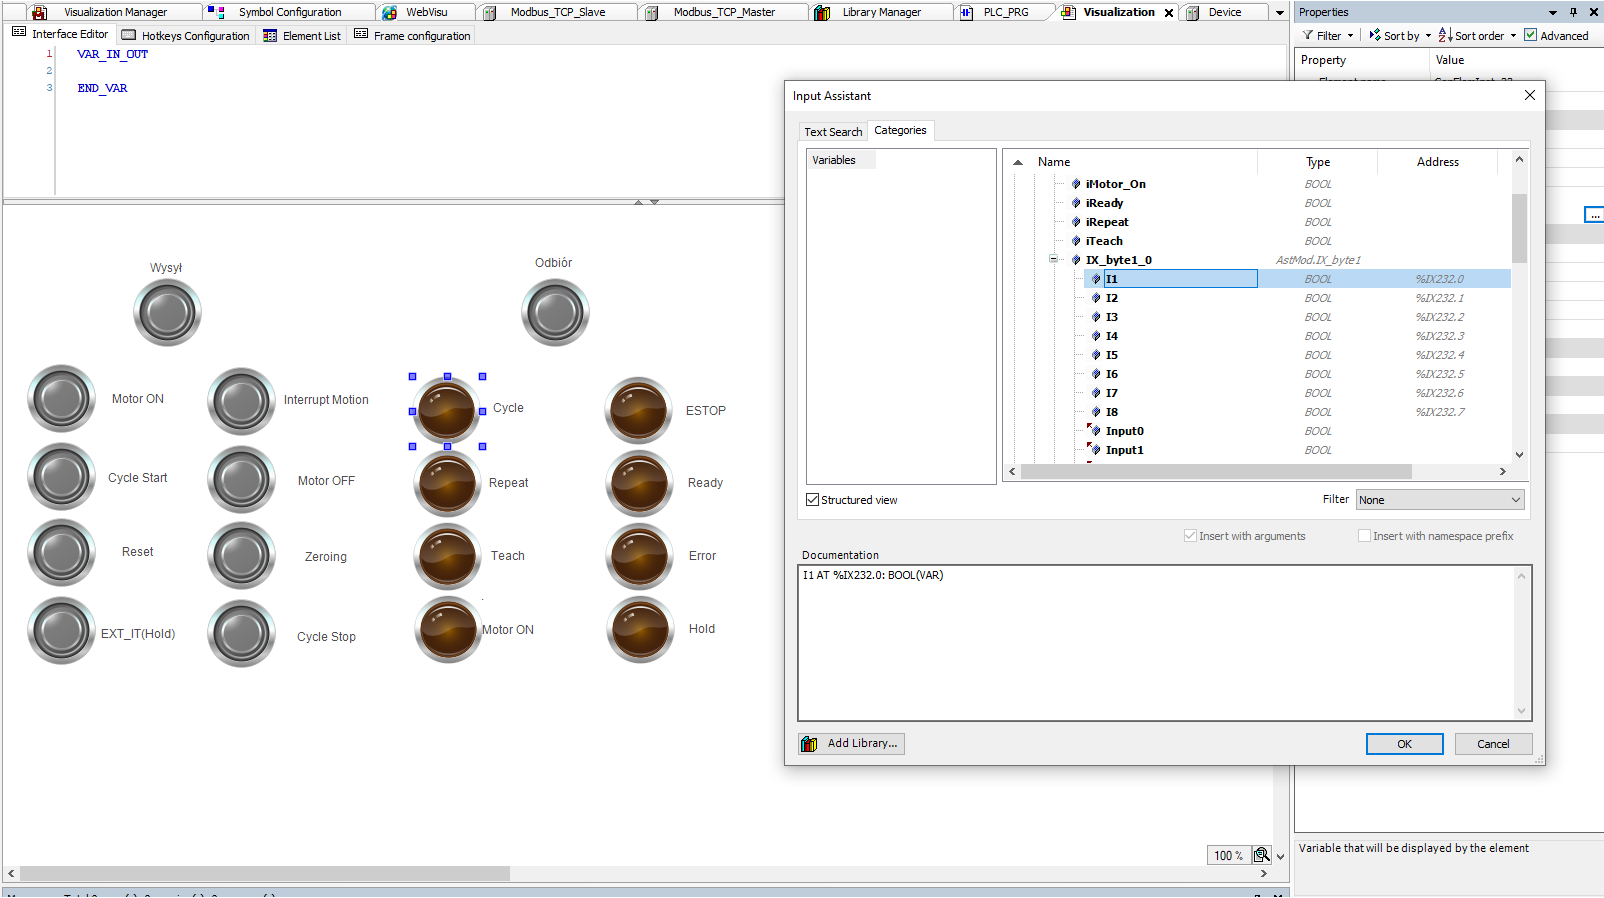This screenshot has height=898, width=1604.
Task: Select variable I2 in the list
Action: pos(1112,298)
